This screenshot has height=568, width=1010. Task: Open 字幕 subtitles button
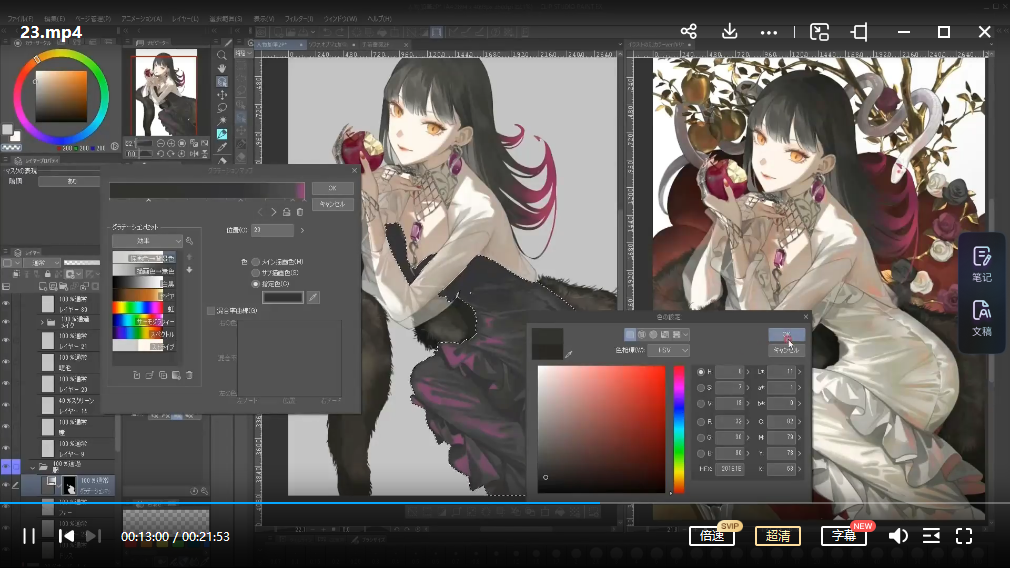click(x=844, y=536)
